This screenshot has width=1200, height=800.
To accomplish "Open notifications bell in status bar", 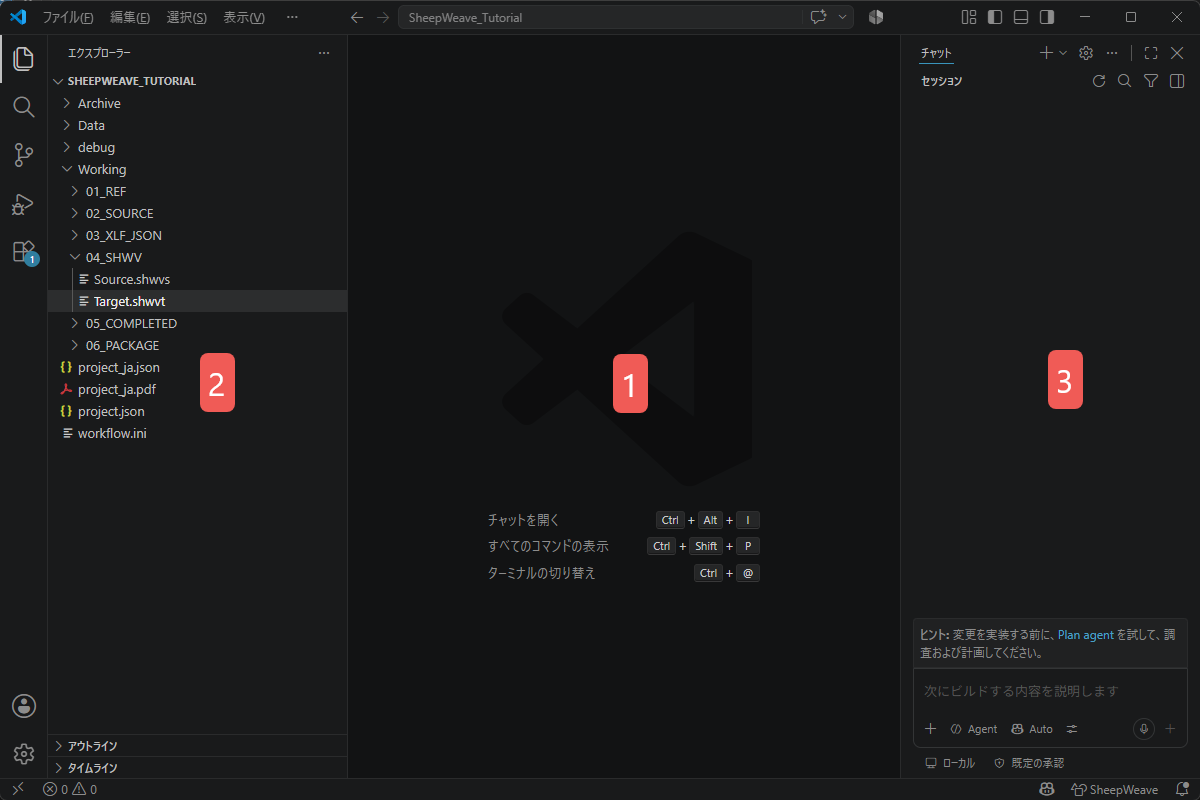I will tap(1182, 789).
